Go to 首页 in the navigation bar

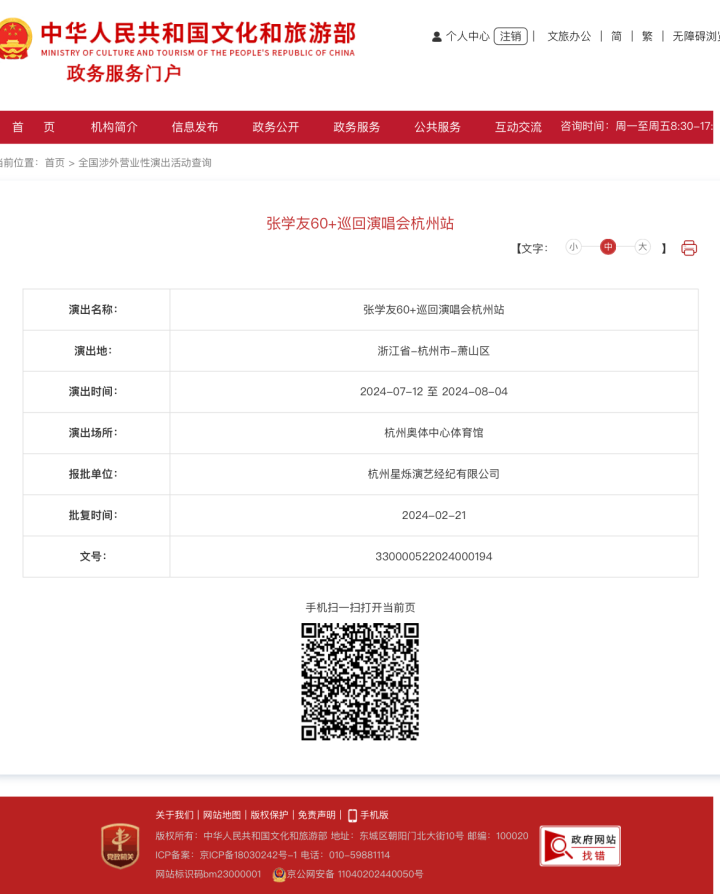coord(34,127)
